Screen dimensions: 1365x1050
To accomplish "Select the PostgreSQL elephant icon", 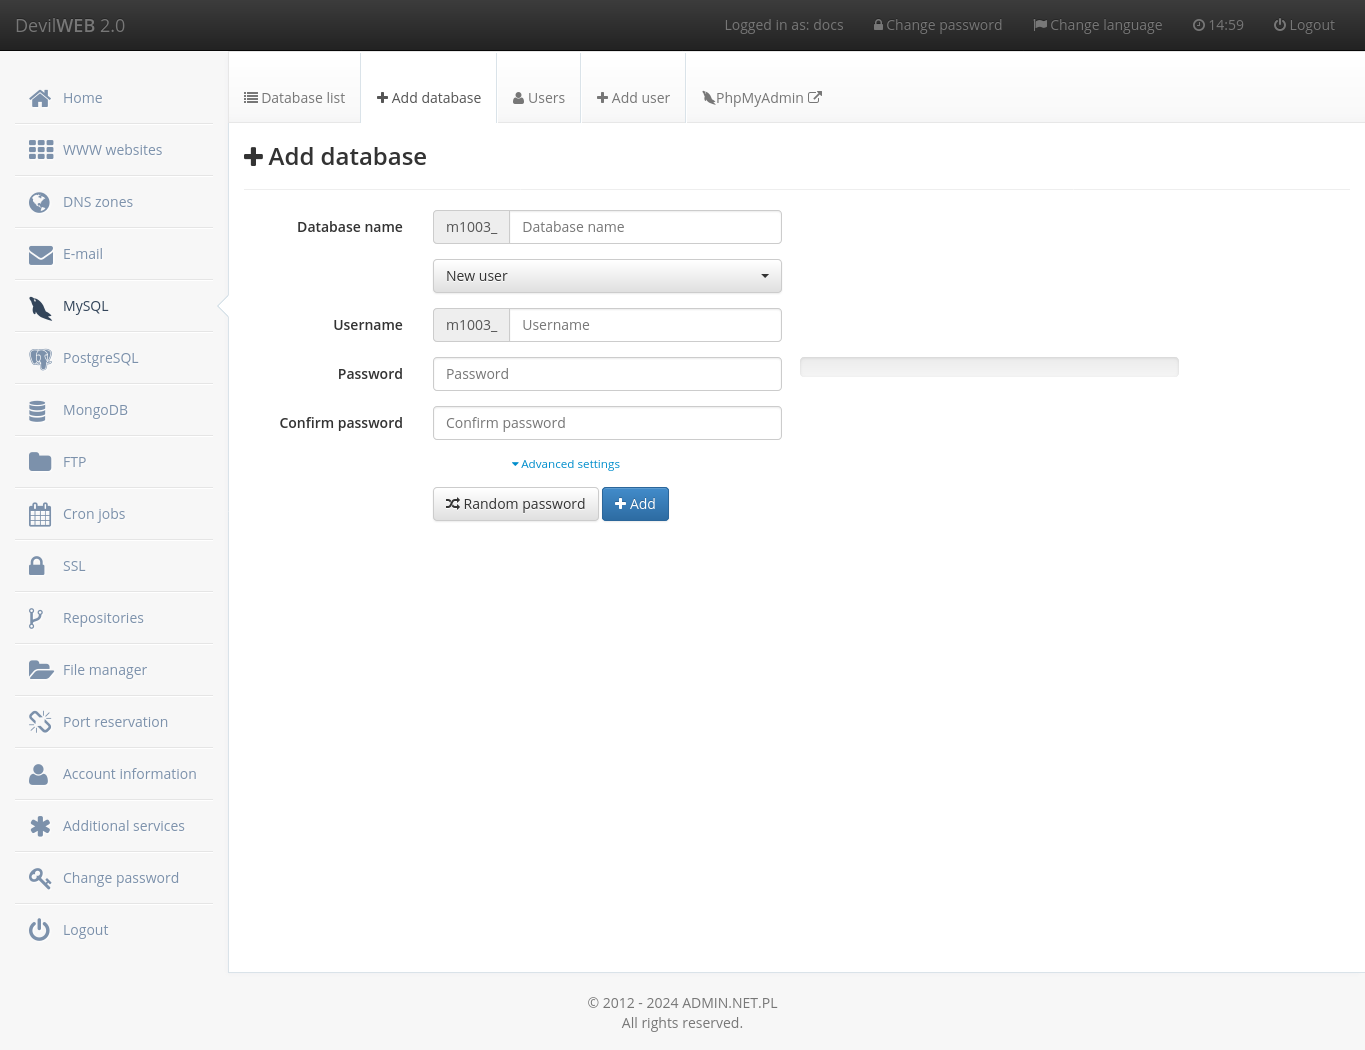I will click(40, 357).
